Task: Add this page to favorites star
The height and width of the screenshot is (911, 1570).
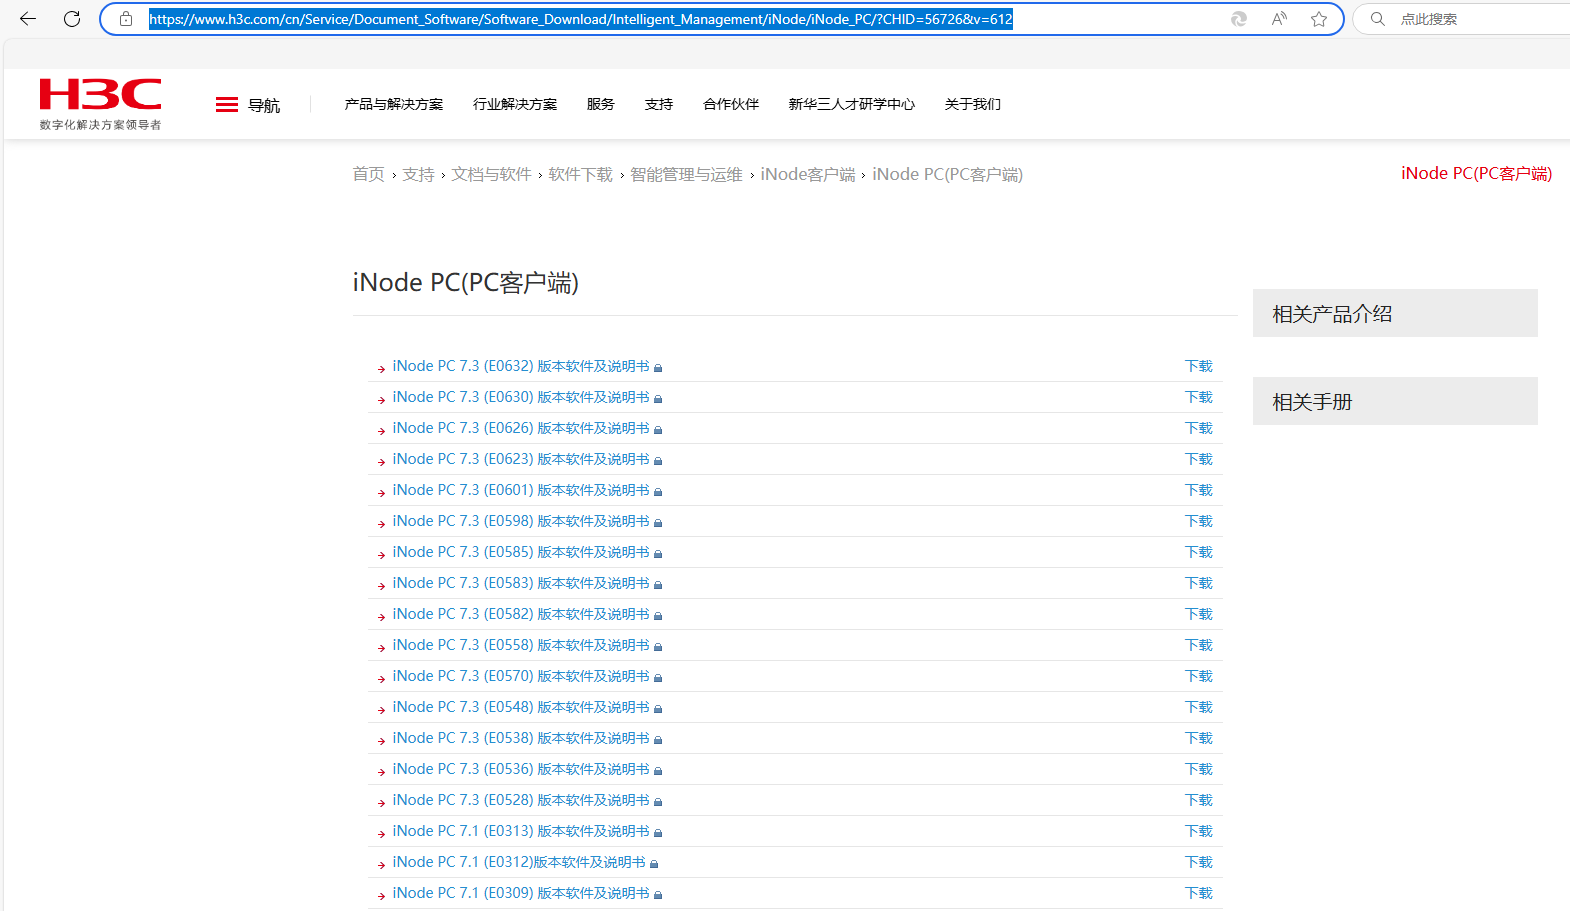Action: [1319, 19]
